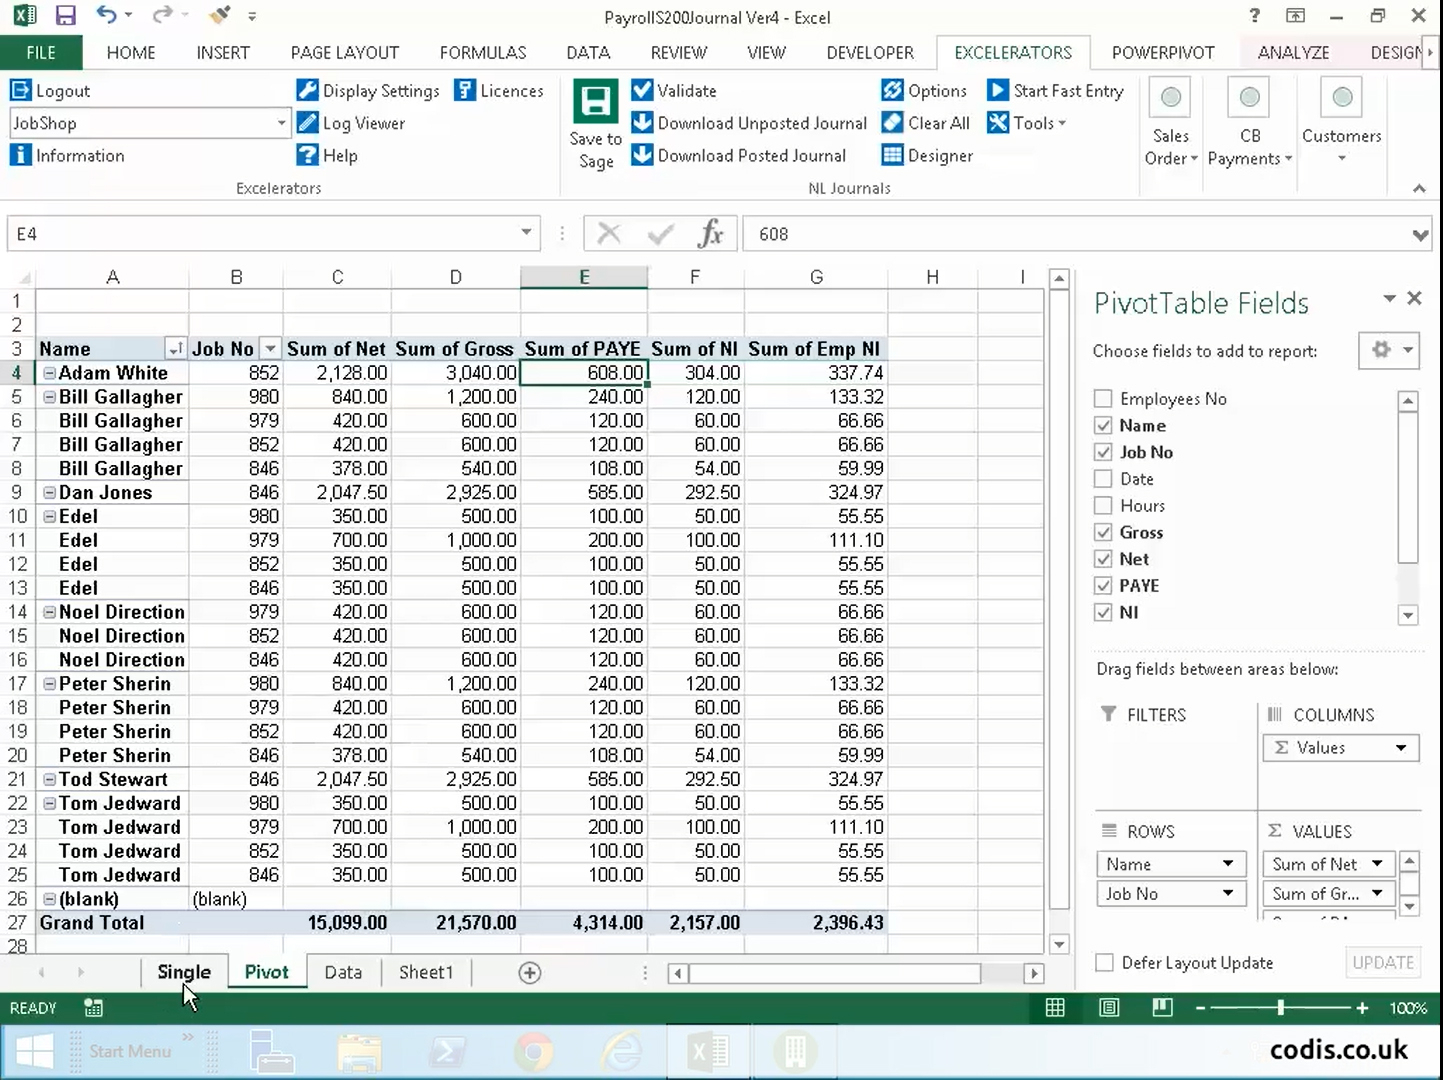
Task: Click the zoom slider handle
Action: coord(1280,1008)
